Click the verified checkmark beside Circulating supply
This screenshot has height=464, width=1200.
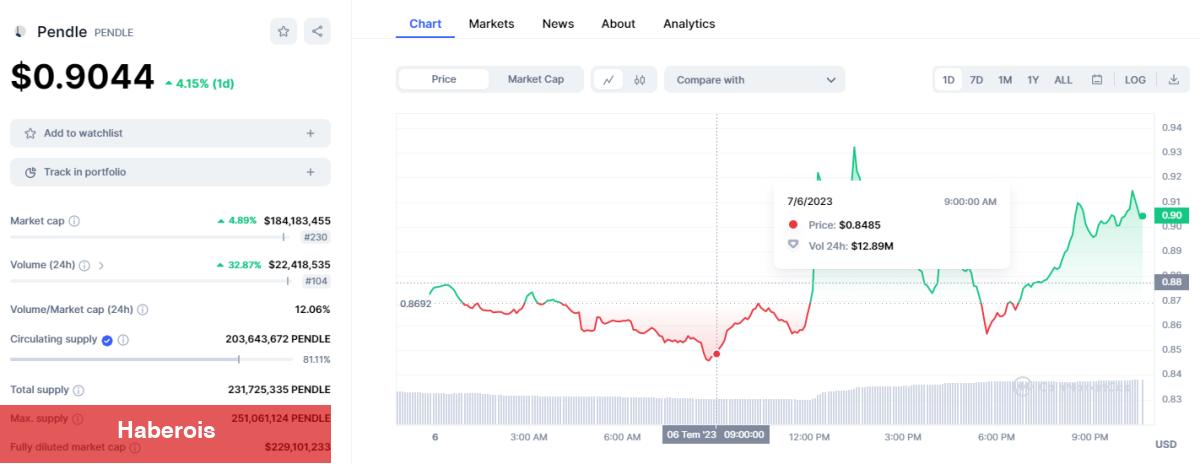pos(107,340)
